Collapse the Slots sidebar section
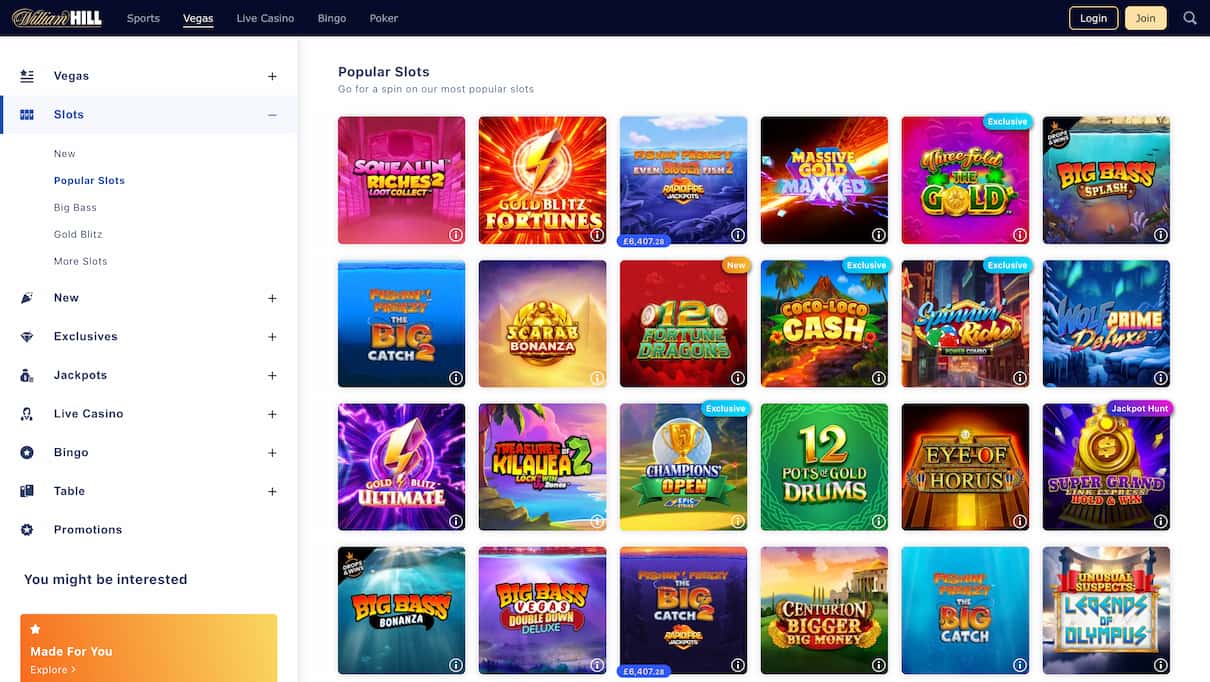 (272, 115)
